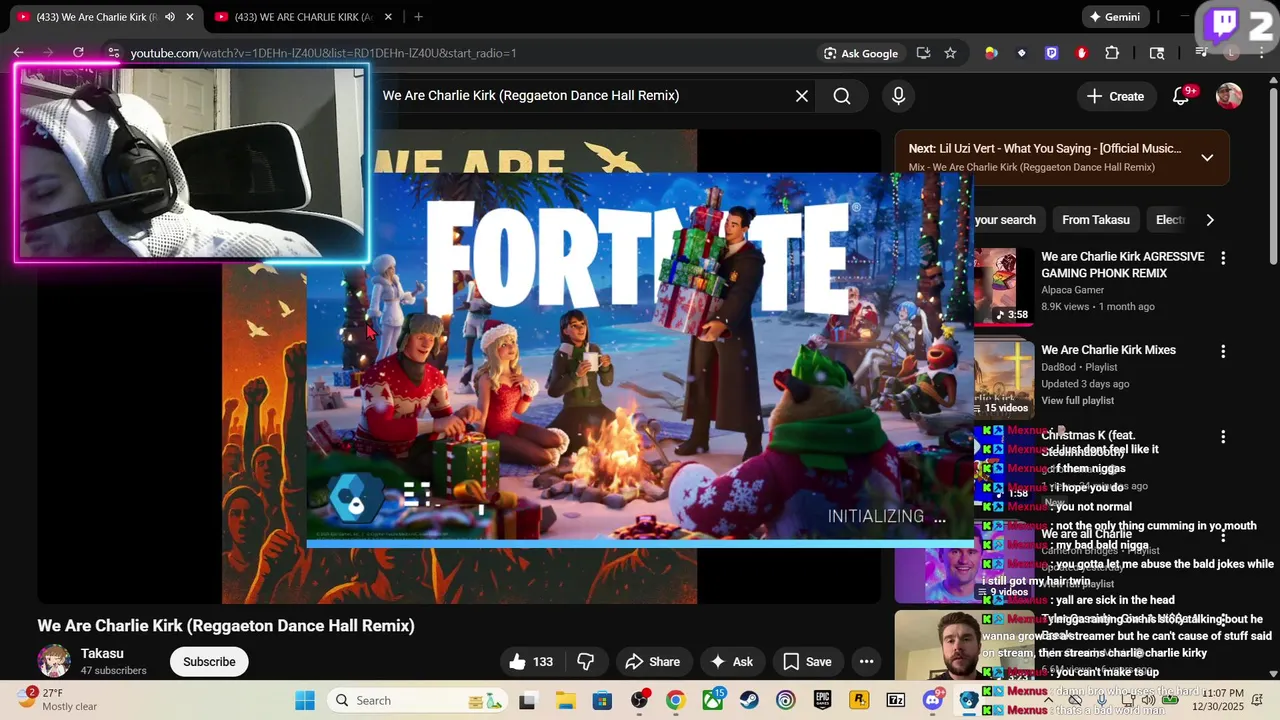
Task: Click Ask Google in the address bar
Action: [x=861, y=53]
